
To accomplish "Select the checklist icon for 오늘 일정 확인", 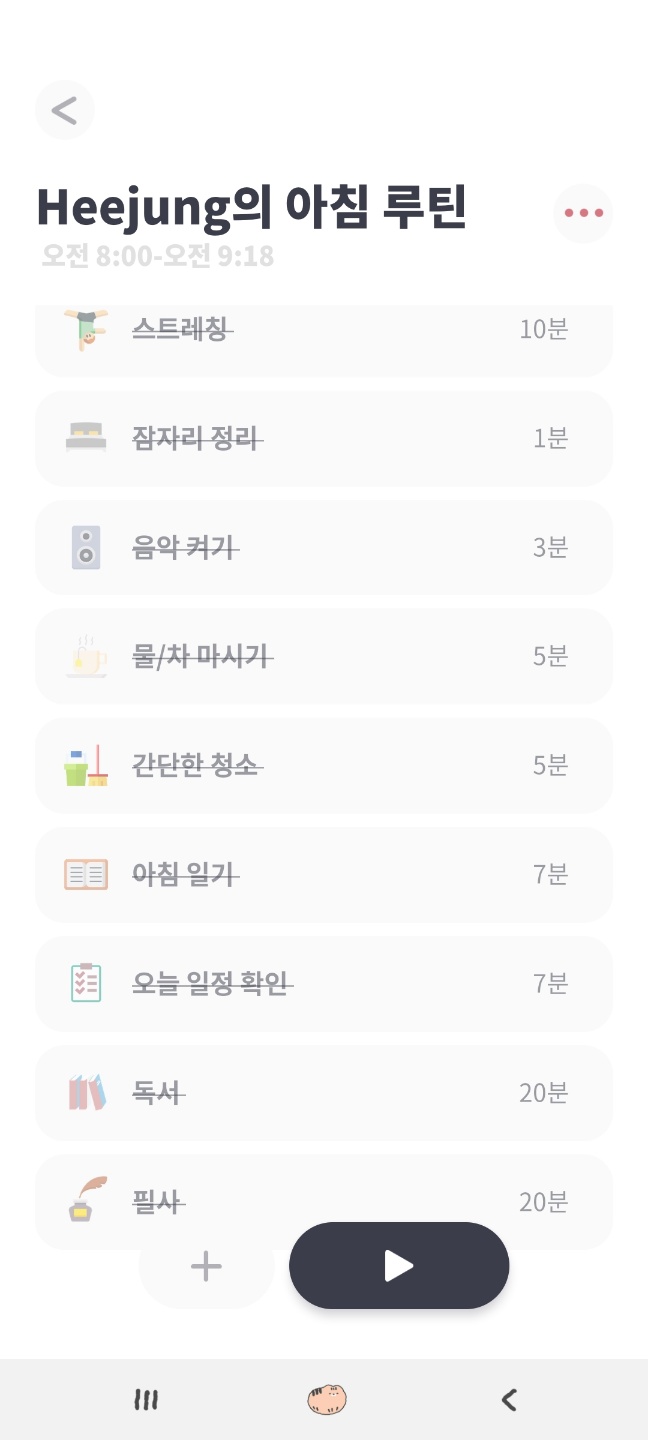I will coord(86,983).
